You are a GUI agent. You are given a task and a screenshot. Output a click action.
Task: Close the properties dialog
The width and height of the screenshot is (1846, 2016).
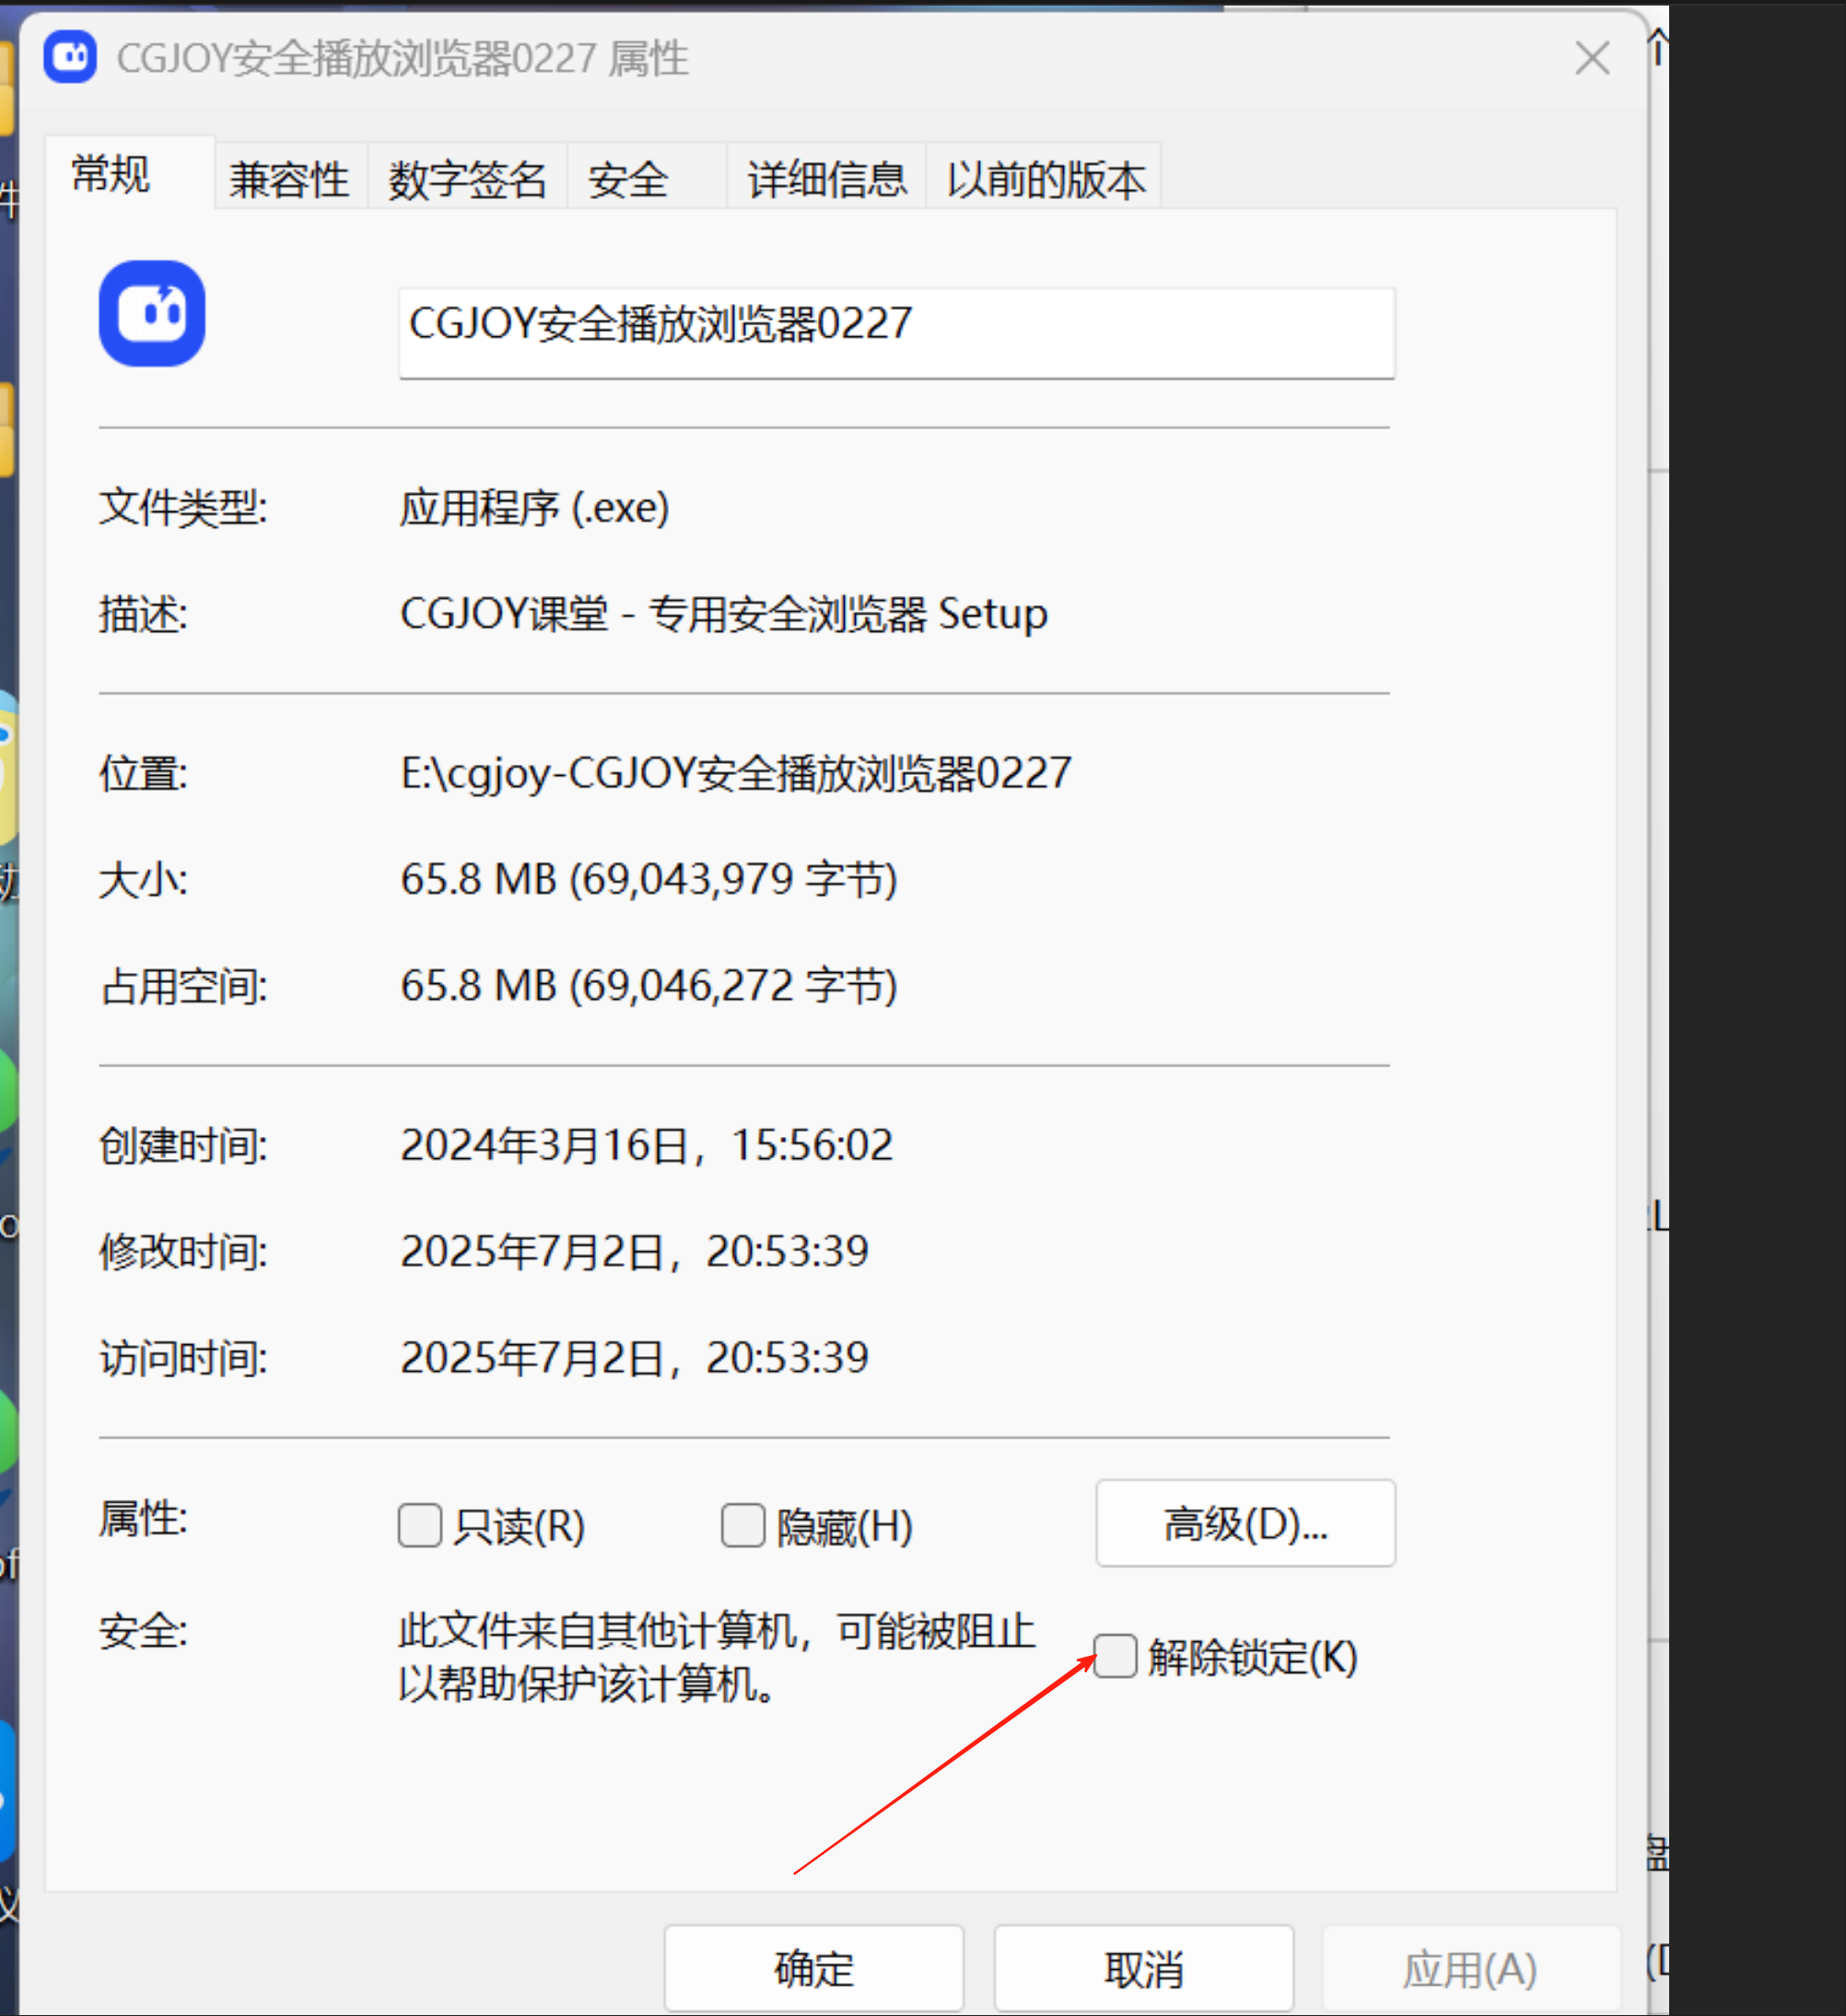(x=1591, y=58)
